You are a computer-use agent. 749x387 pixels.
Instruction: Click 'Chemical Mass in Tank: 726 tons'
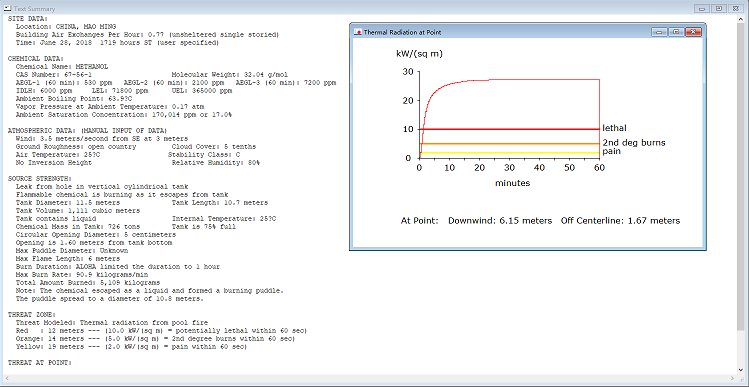78,227
